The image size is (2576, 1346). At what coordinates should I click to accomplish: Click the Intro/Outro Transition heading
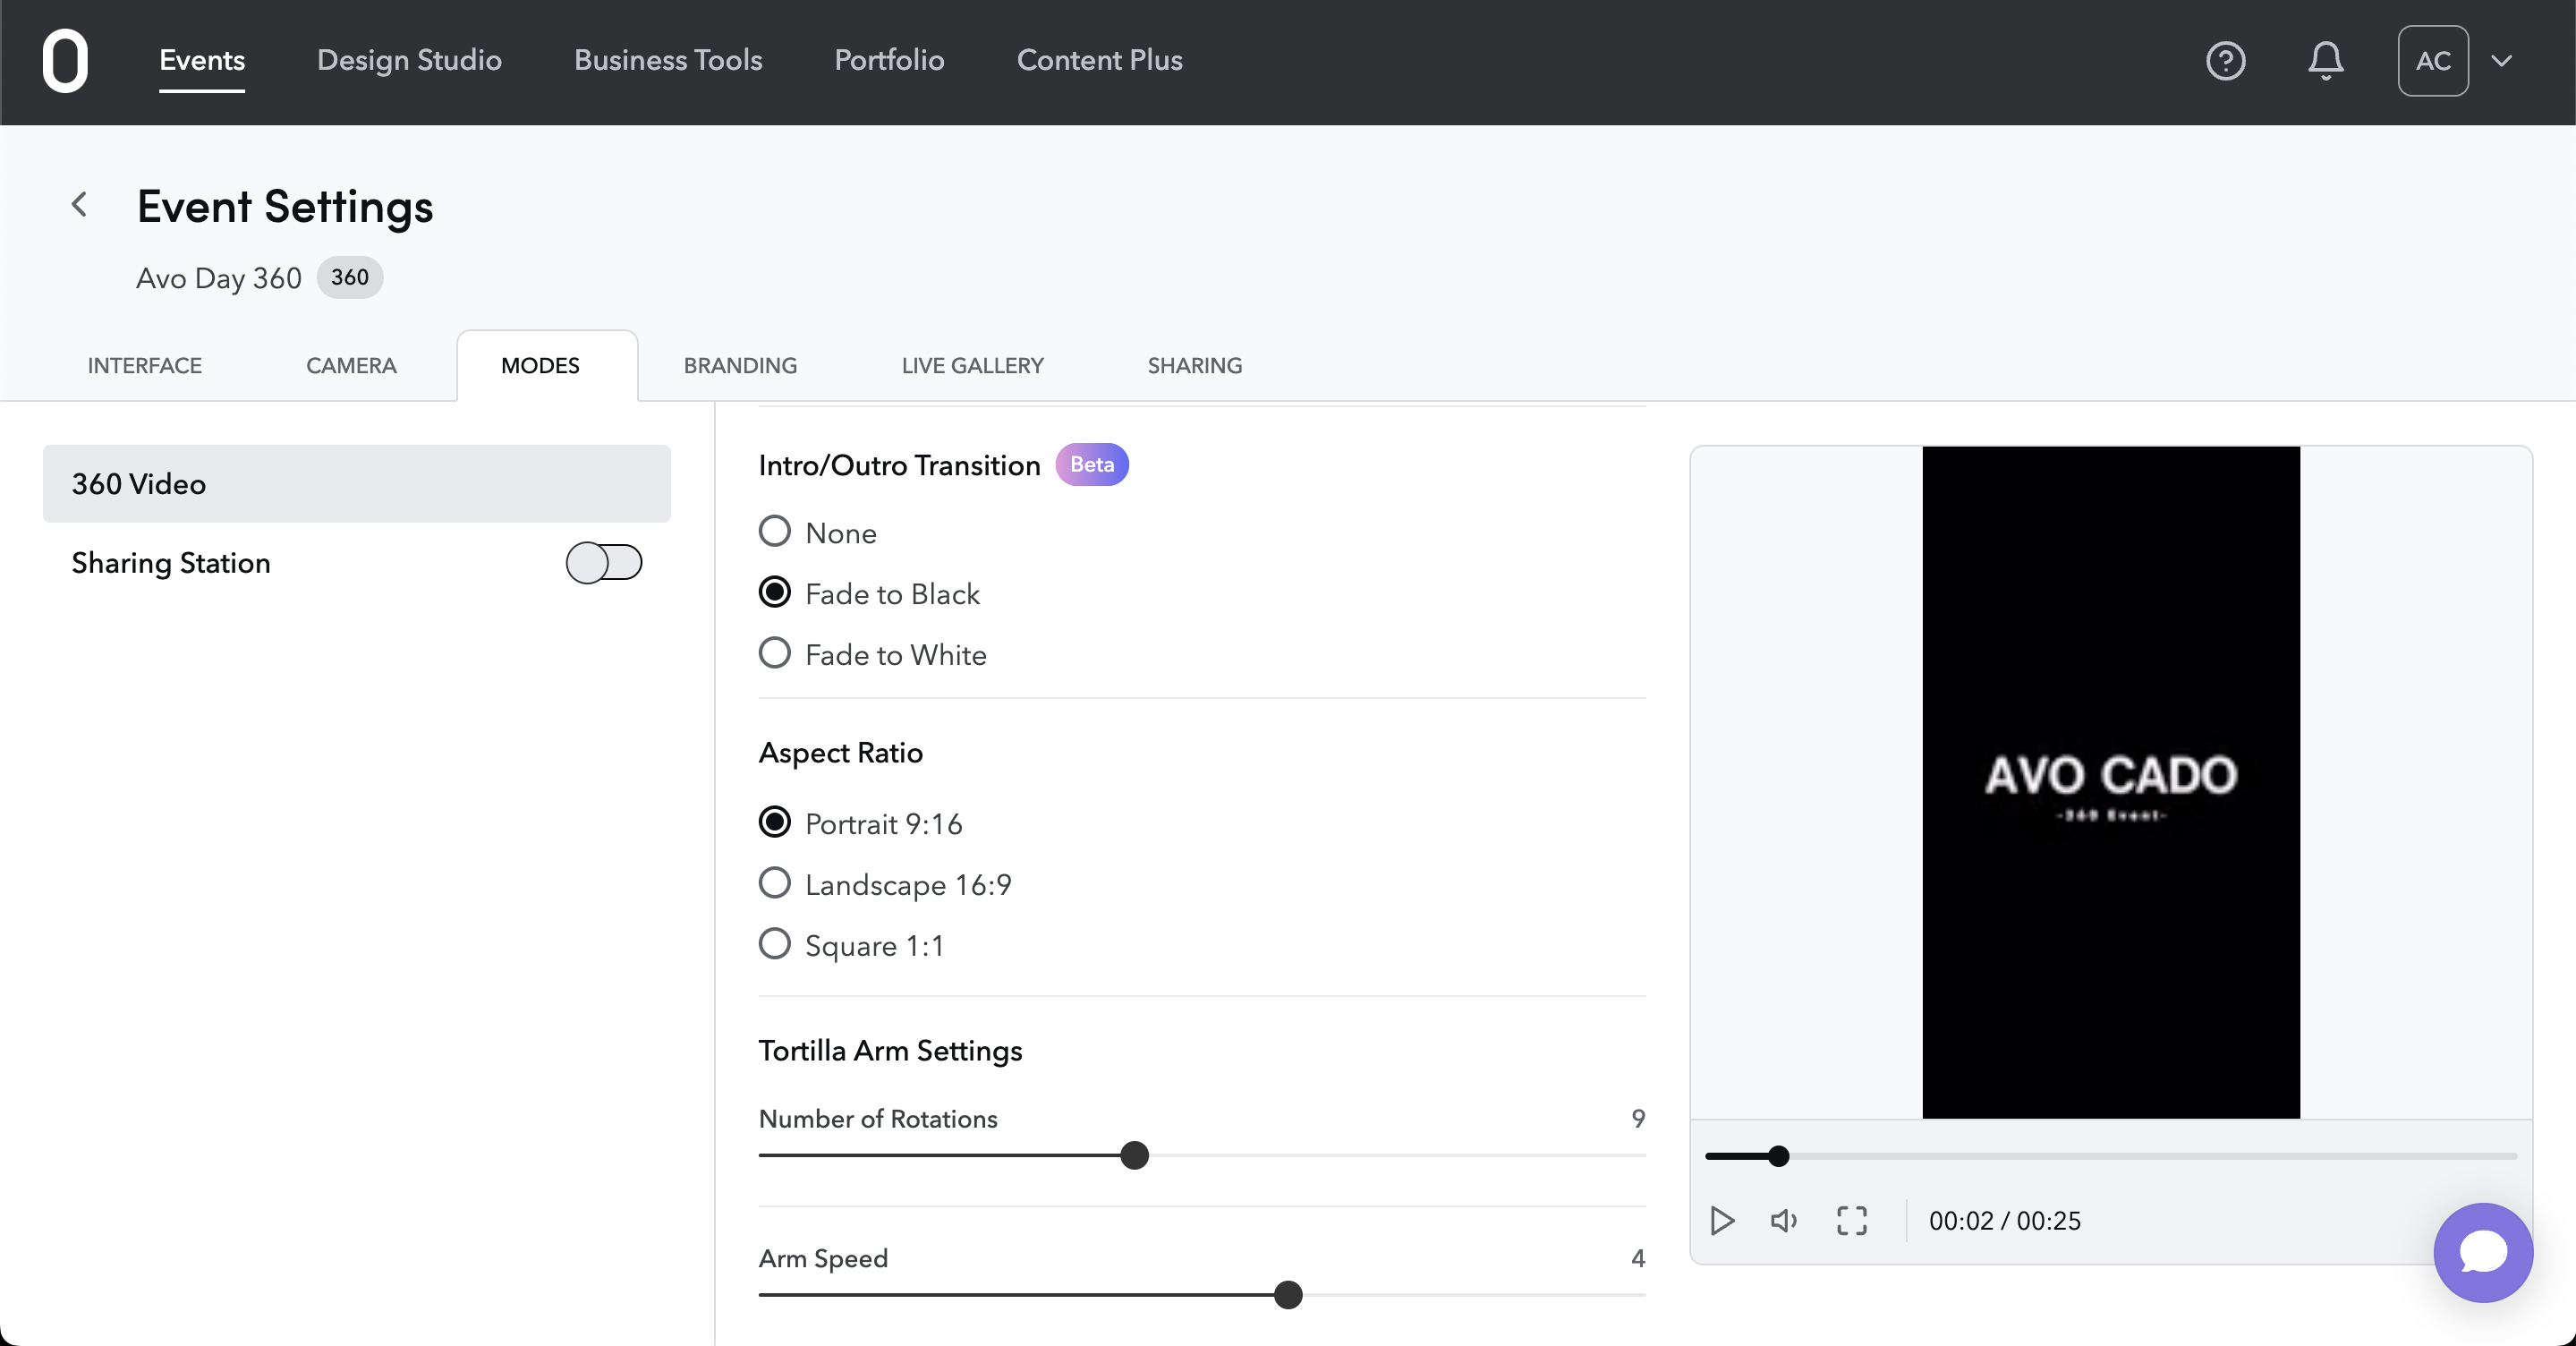(899, 465)
